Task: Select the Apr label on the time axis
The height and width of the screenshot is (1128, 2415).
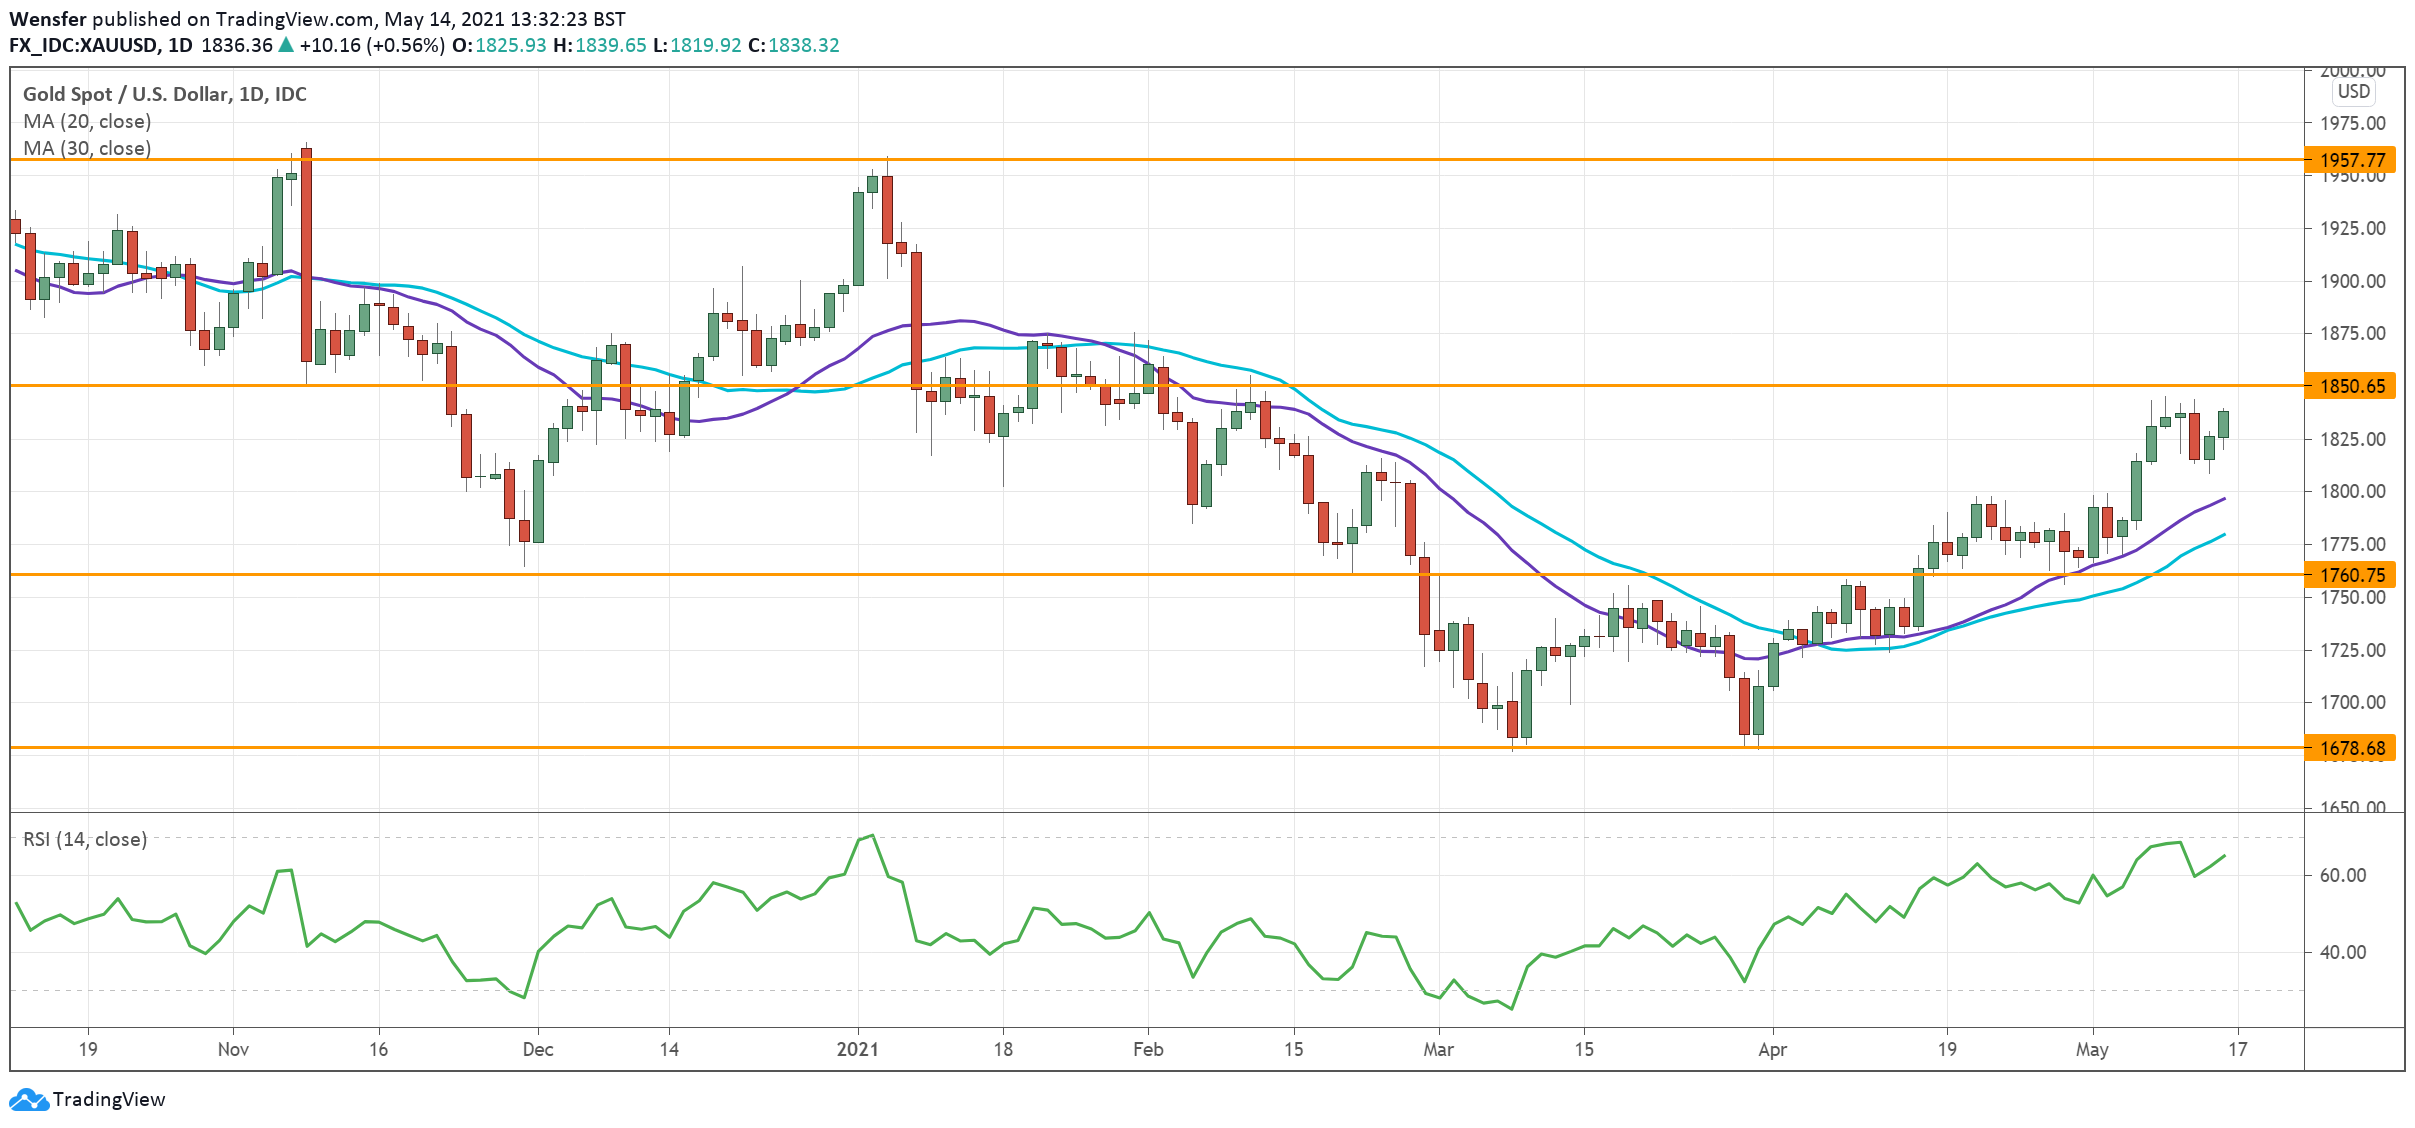Action: 1772,1049
